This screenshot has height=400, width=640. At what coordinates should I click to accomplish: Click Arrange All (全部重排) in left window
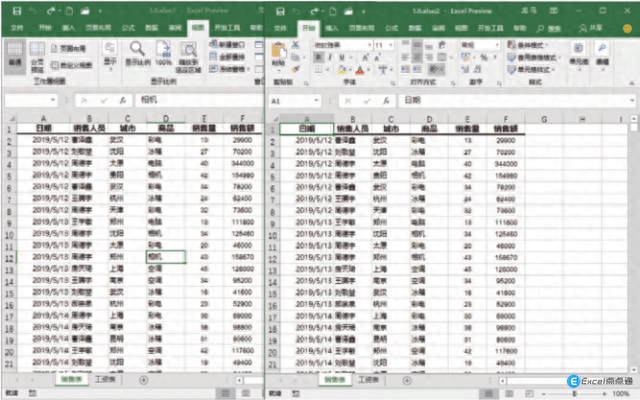point(227,57)
